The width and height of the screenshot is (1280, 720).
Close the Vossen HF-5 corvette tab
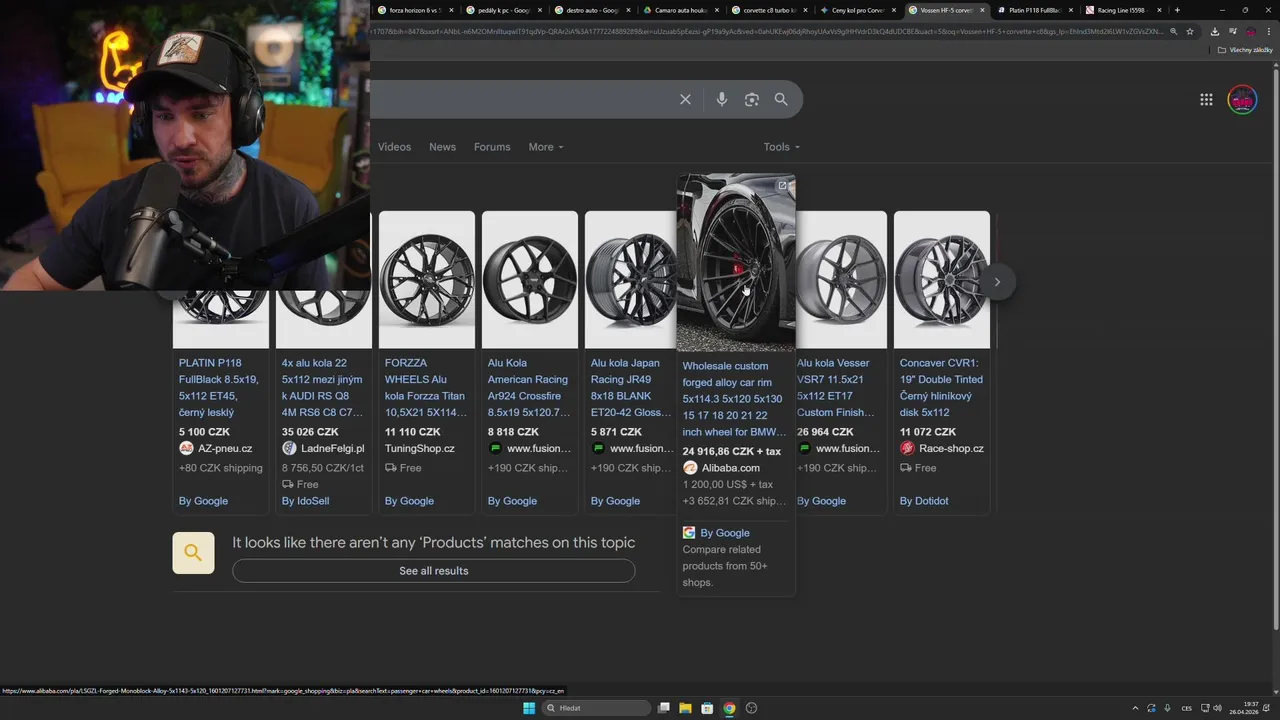tap(982, 10)
